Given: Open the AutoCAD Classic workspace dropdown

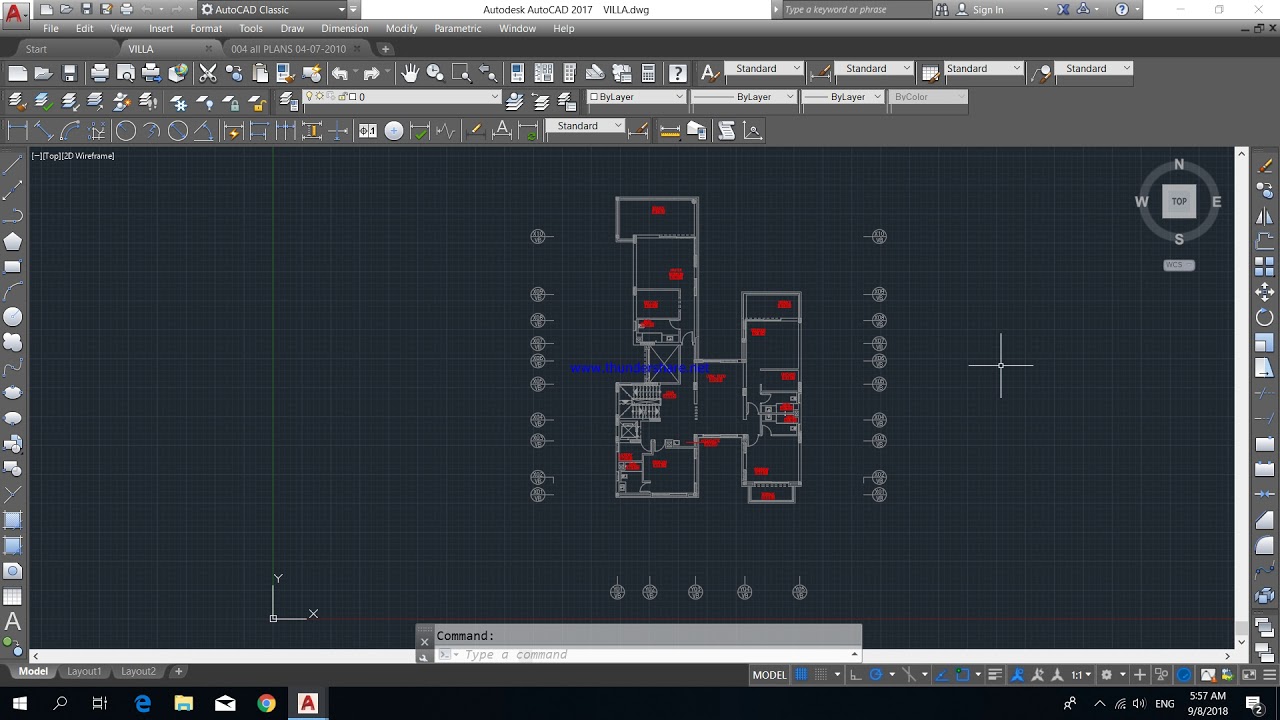Looking at the screenshot, I should click(x=341, y=10).
